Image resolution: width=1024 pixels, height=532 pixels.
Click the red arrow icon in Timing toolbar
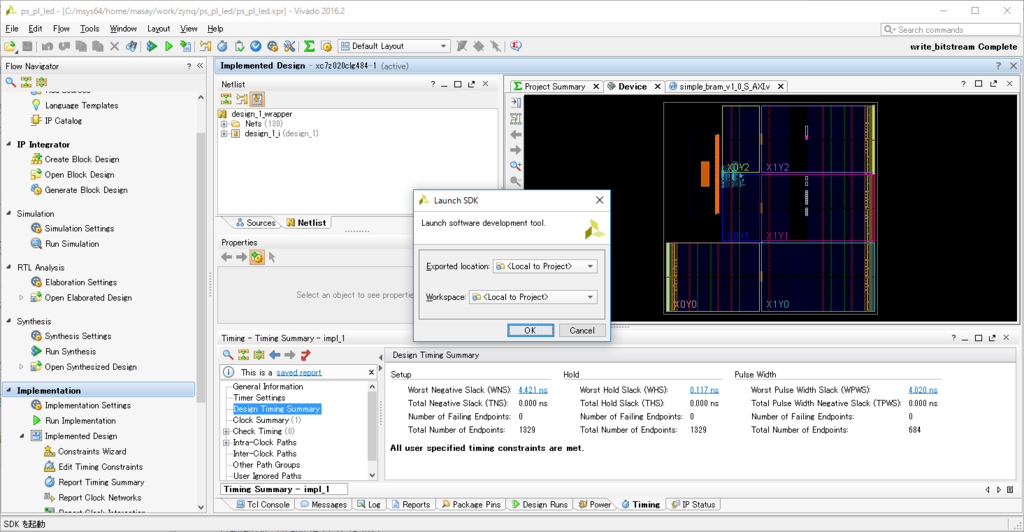click(x=306, y=354)
